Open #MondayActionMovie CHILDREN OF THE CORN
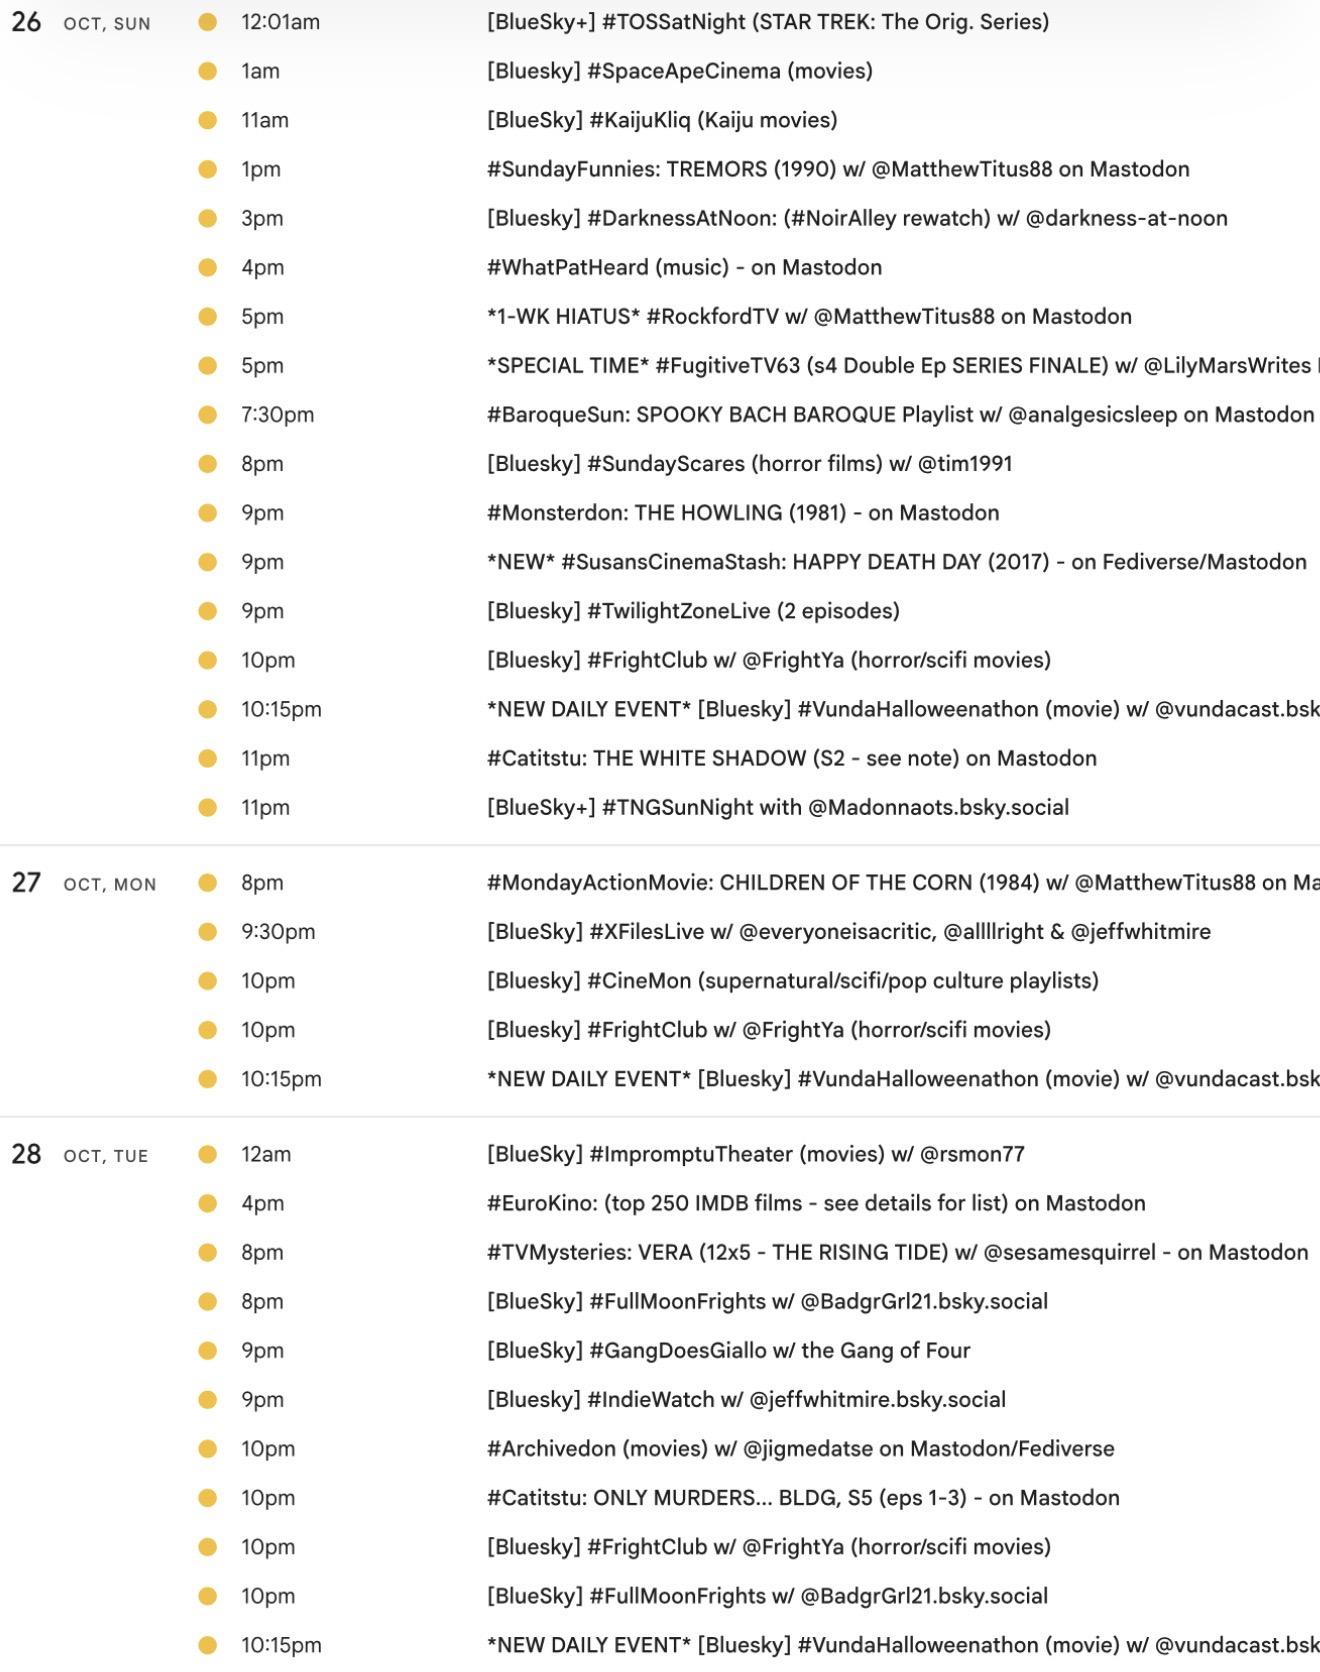The image size is (1320, 1672). (x=900, y=882)
